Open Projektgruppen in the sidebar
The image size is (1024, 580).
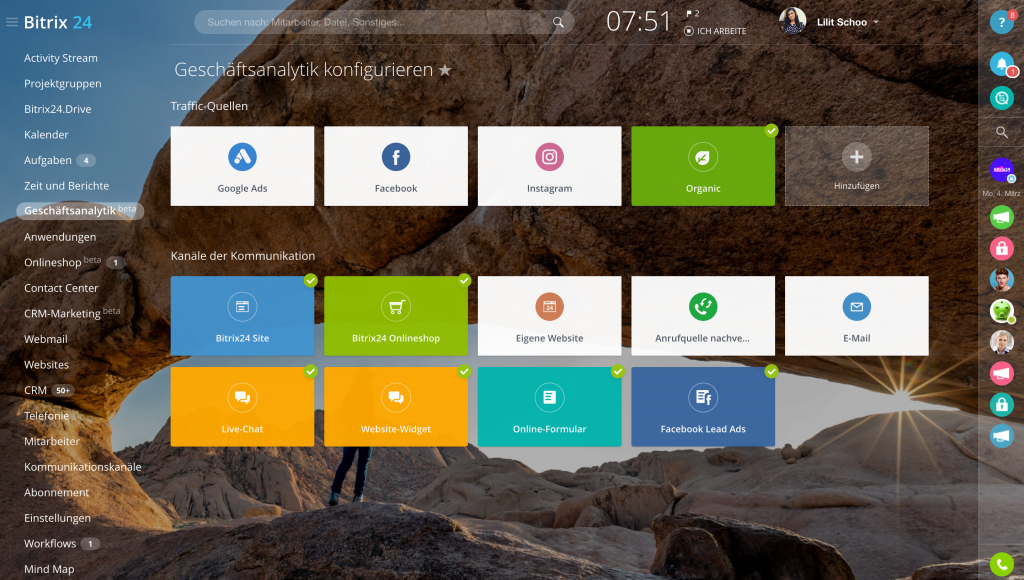[x=63, y=84]
